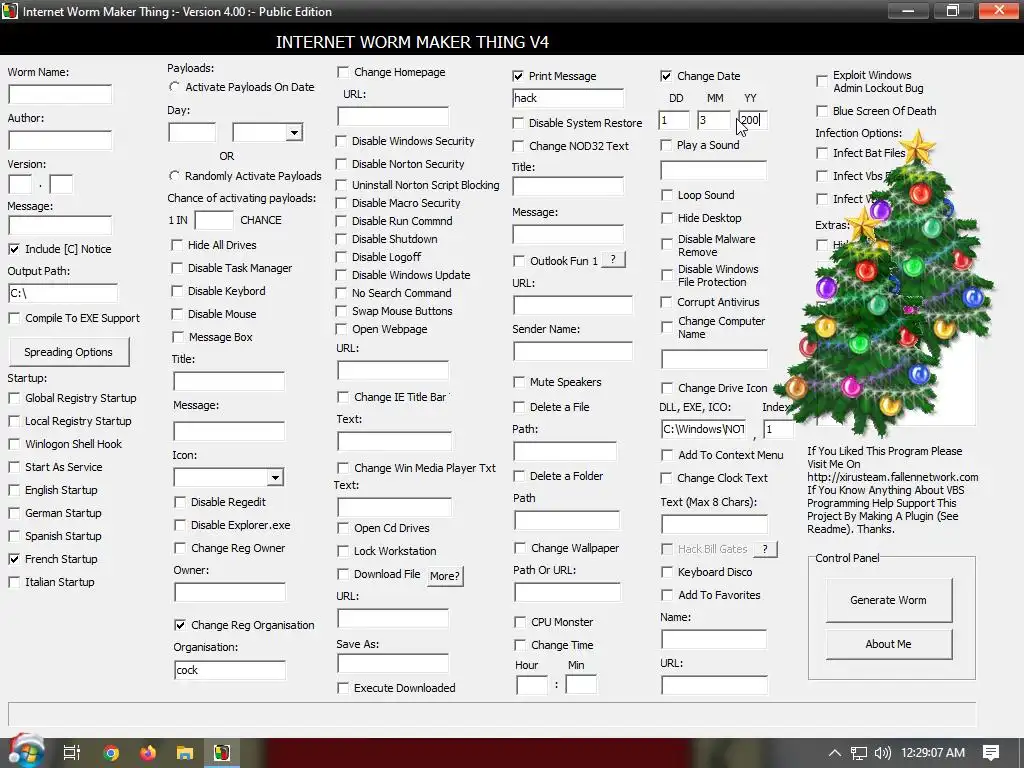The width and height of the screenshot is (1024, 768).
Task: Launch Google Chrome from the taskbar
Action: click(x=111, y=753)
